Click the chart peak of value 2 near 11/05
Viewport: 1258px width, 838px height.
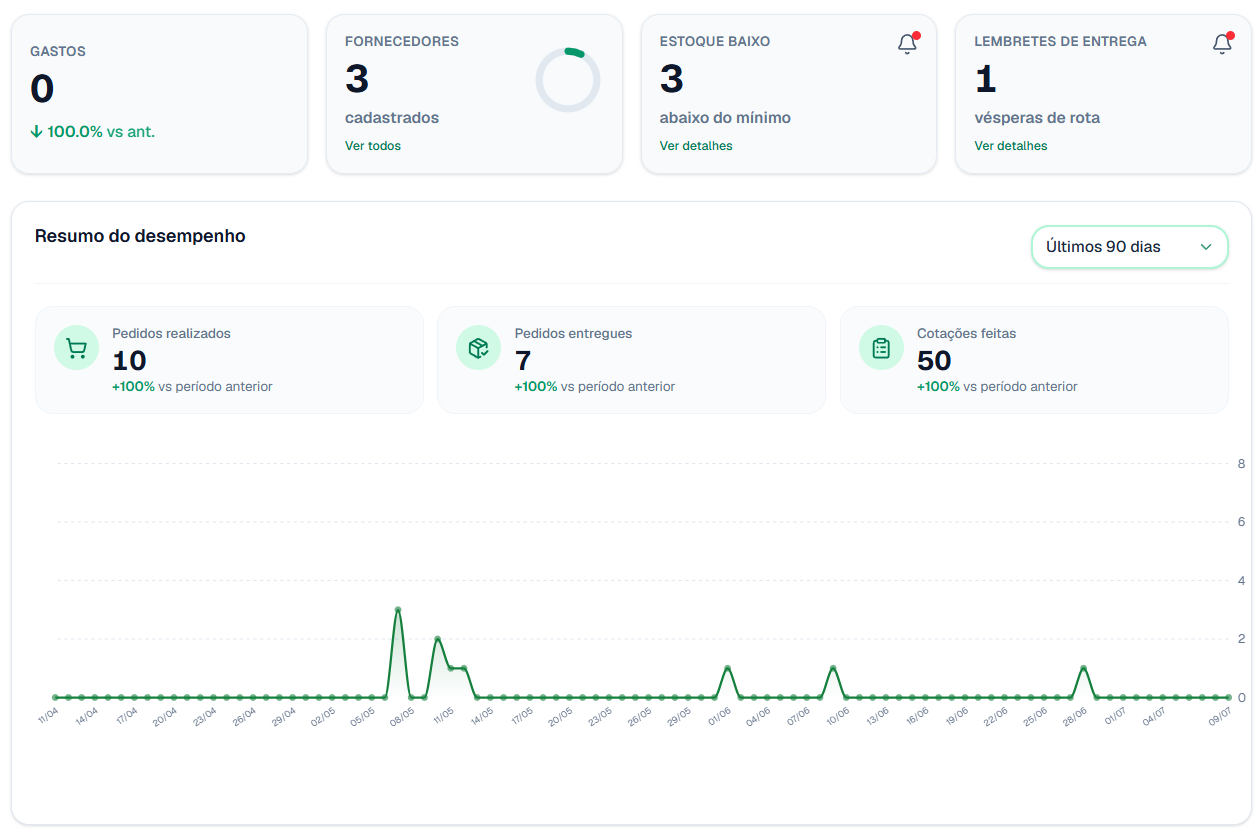click(x=438, y=638)
